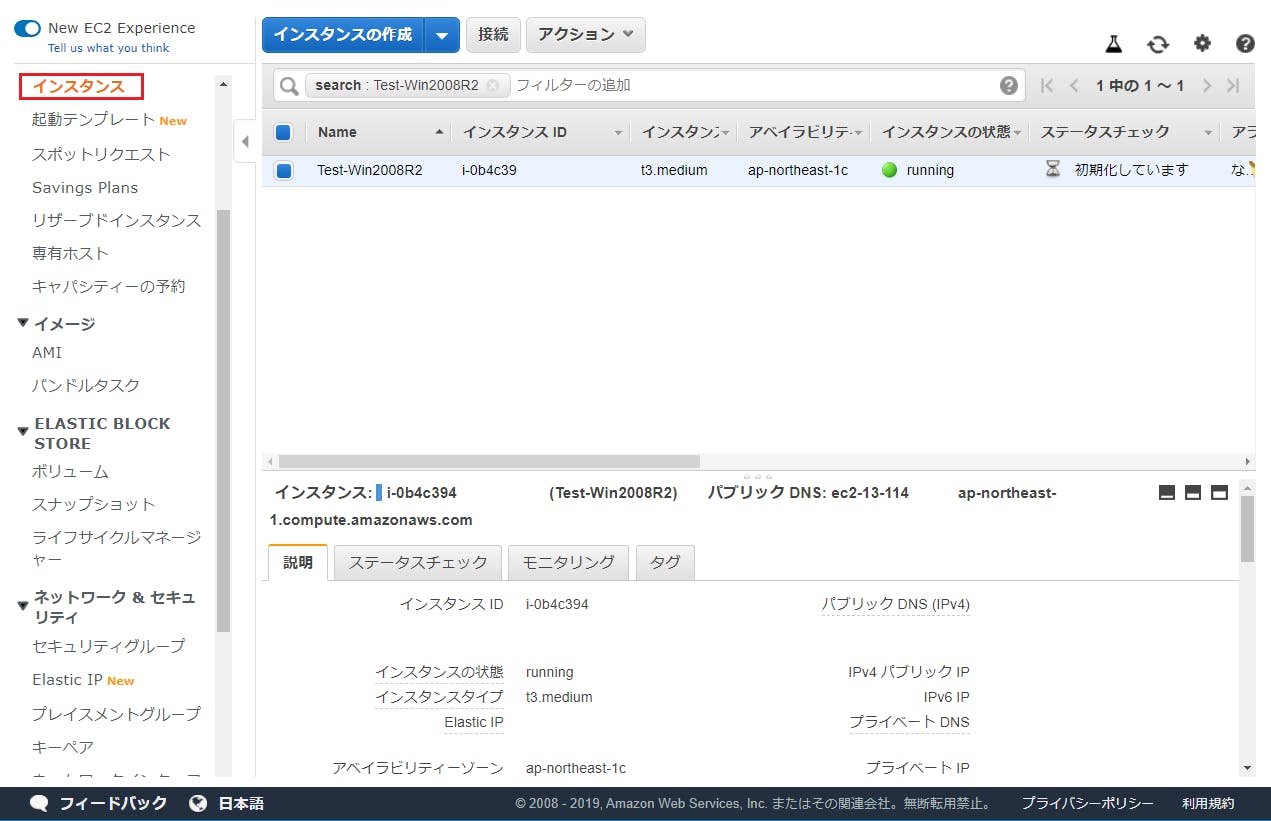The height and width of the screenshot is (821, 1271).
Task: Open AMI in the sidebar
Action: [x=47, y=352]
